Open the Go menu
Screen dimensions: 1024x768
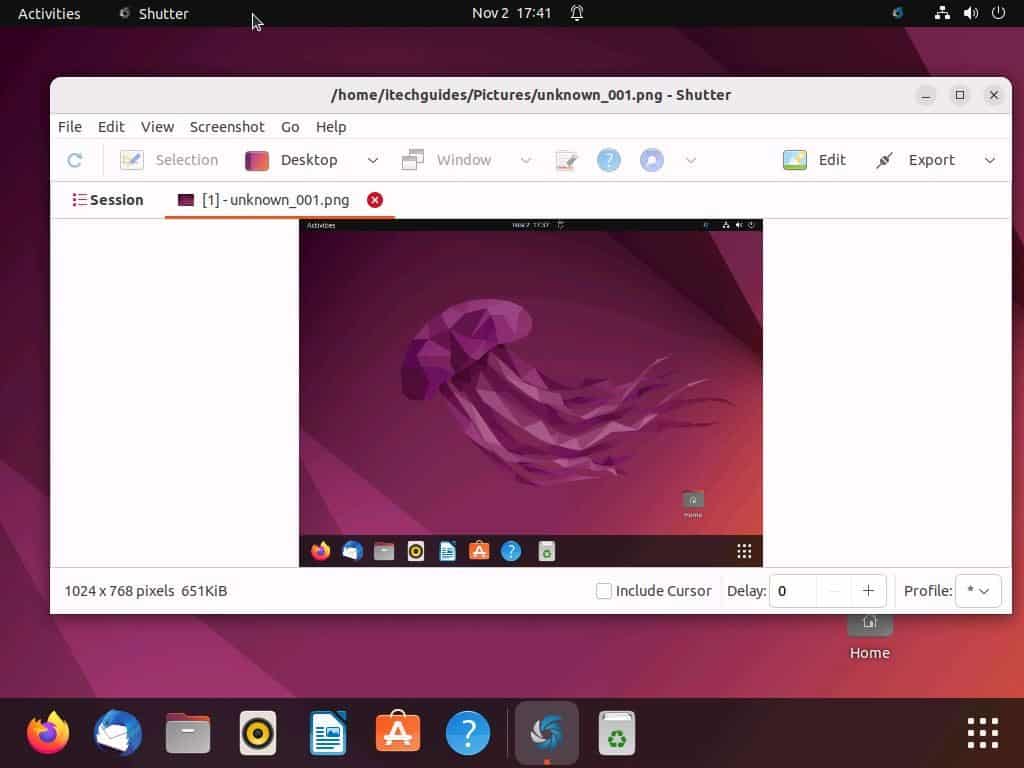290,127
